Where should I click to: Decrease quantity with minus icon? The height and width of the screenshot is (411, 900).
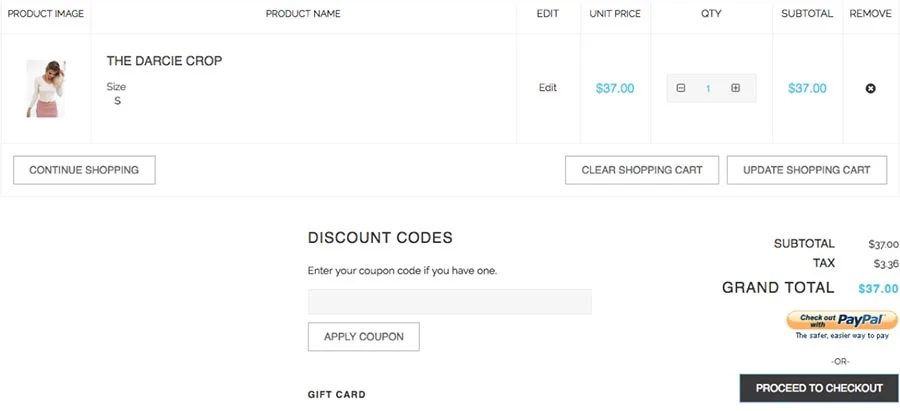pyautogui.click(x=681, y=88)
